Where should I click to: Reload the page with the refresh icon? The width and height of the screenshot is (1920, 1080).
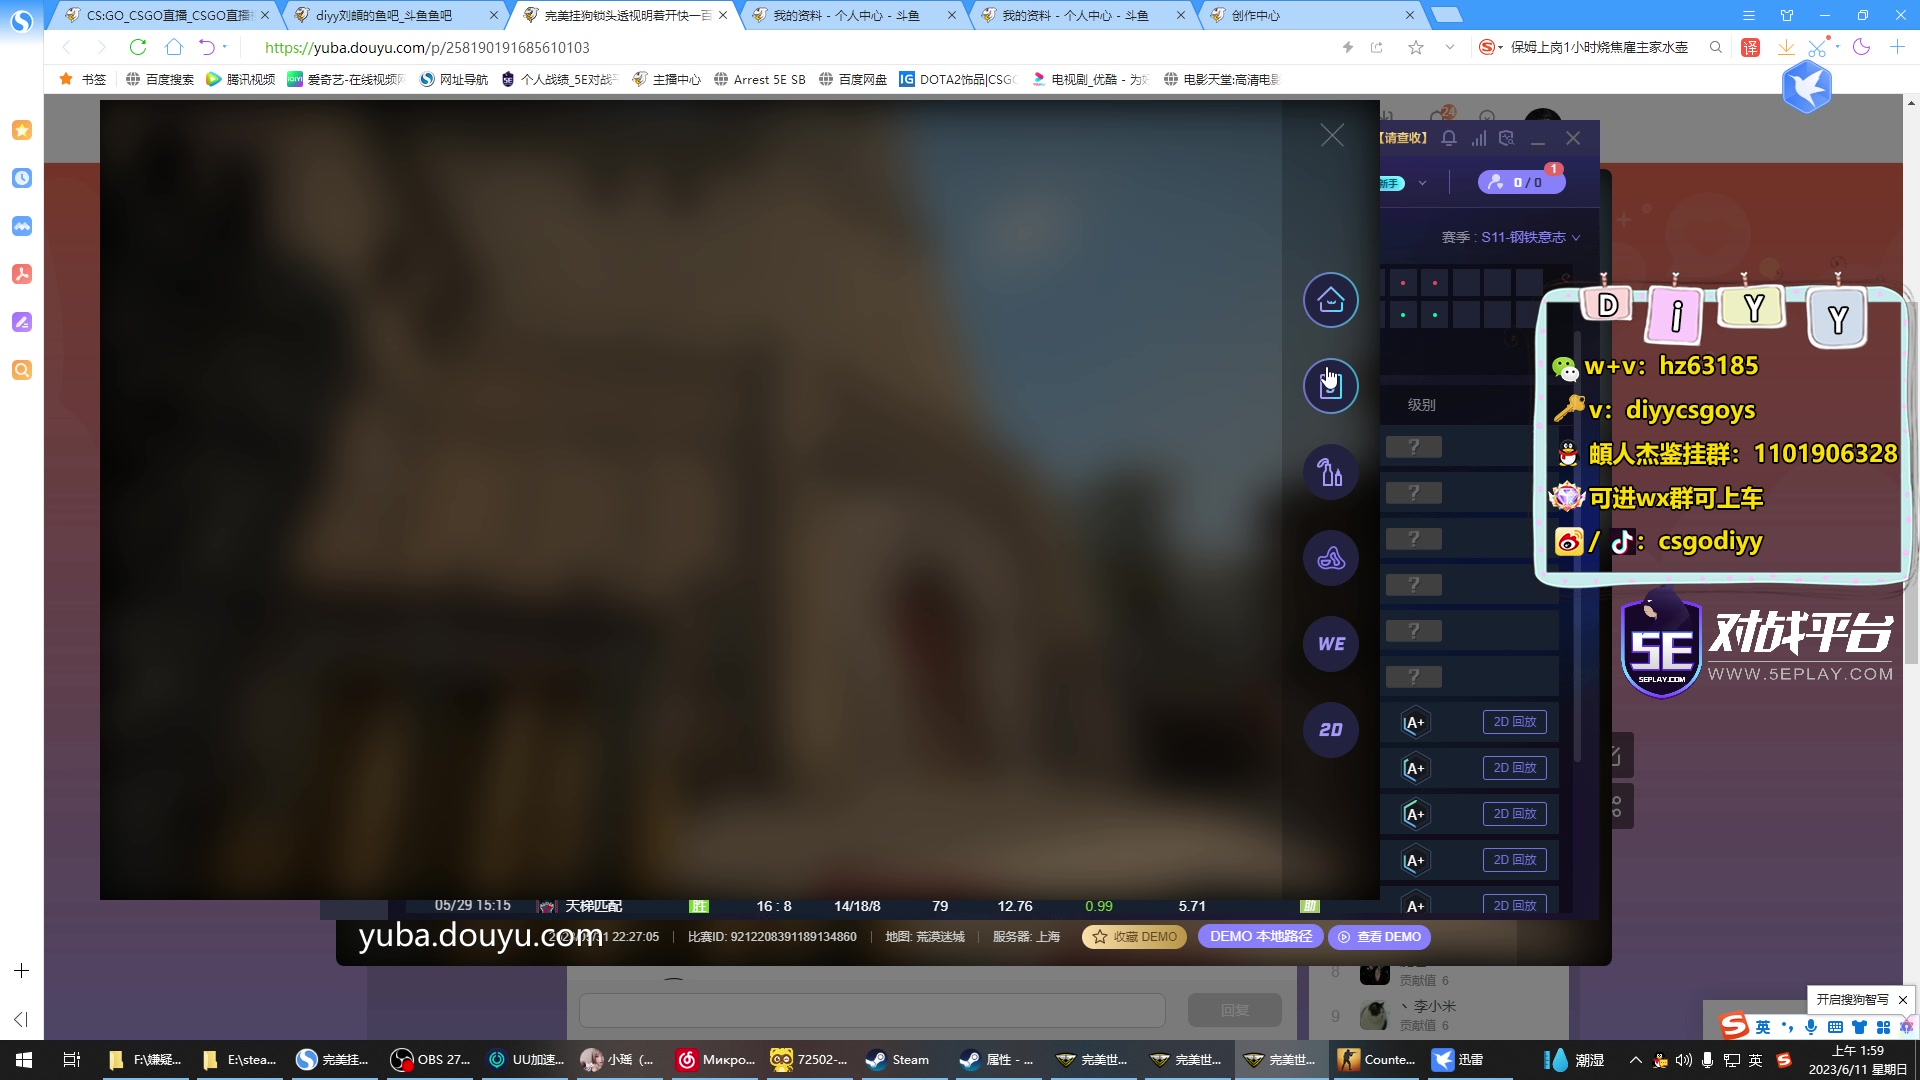click(138, 47)
